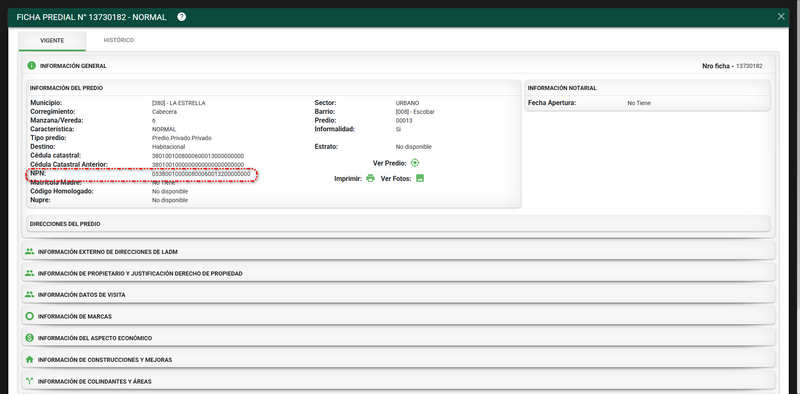The width and height of the screenshot is (800, 394).
Task: Click the Predio value 00013
Action: click(404, 121)
